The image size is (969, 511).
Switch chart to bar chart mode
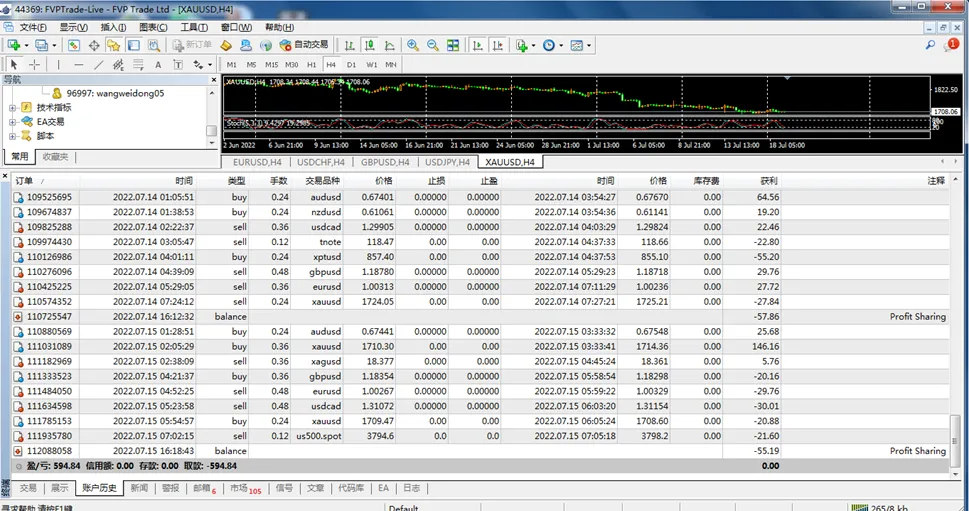[x=350, y=45]
